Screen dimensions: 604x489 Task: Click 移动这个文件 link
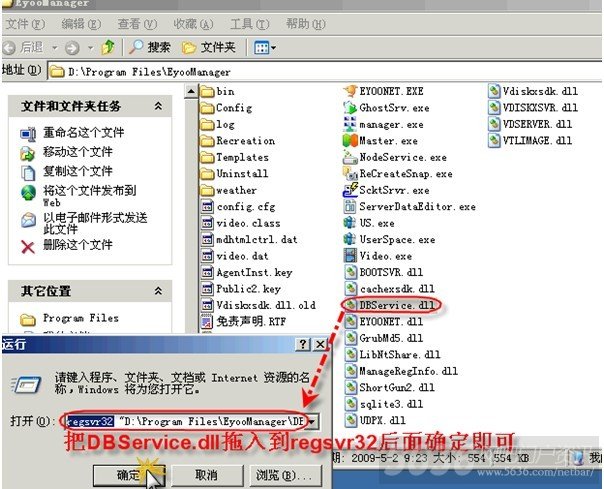coord(77,152)
